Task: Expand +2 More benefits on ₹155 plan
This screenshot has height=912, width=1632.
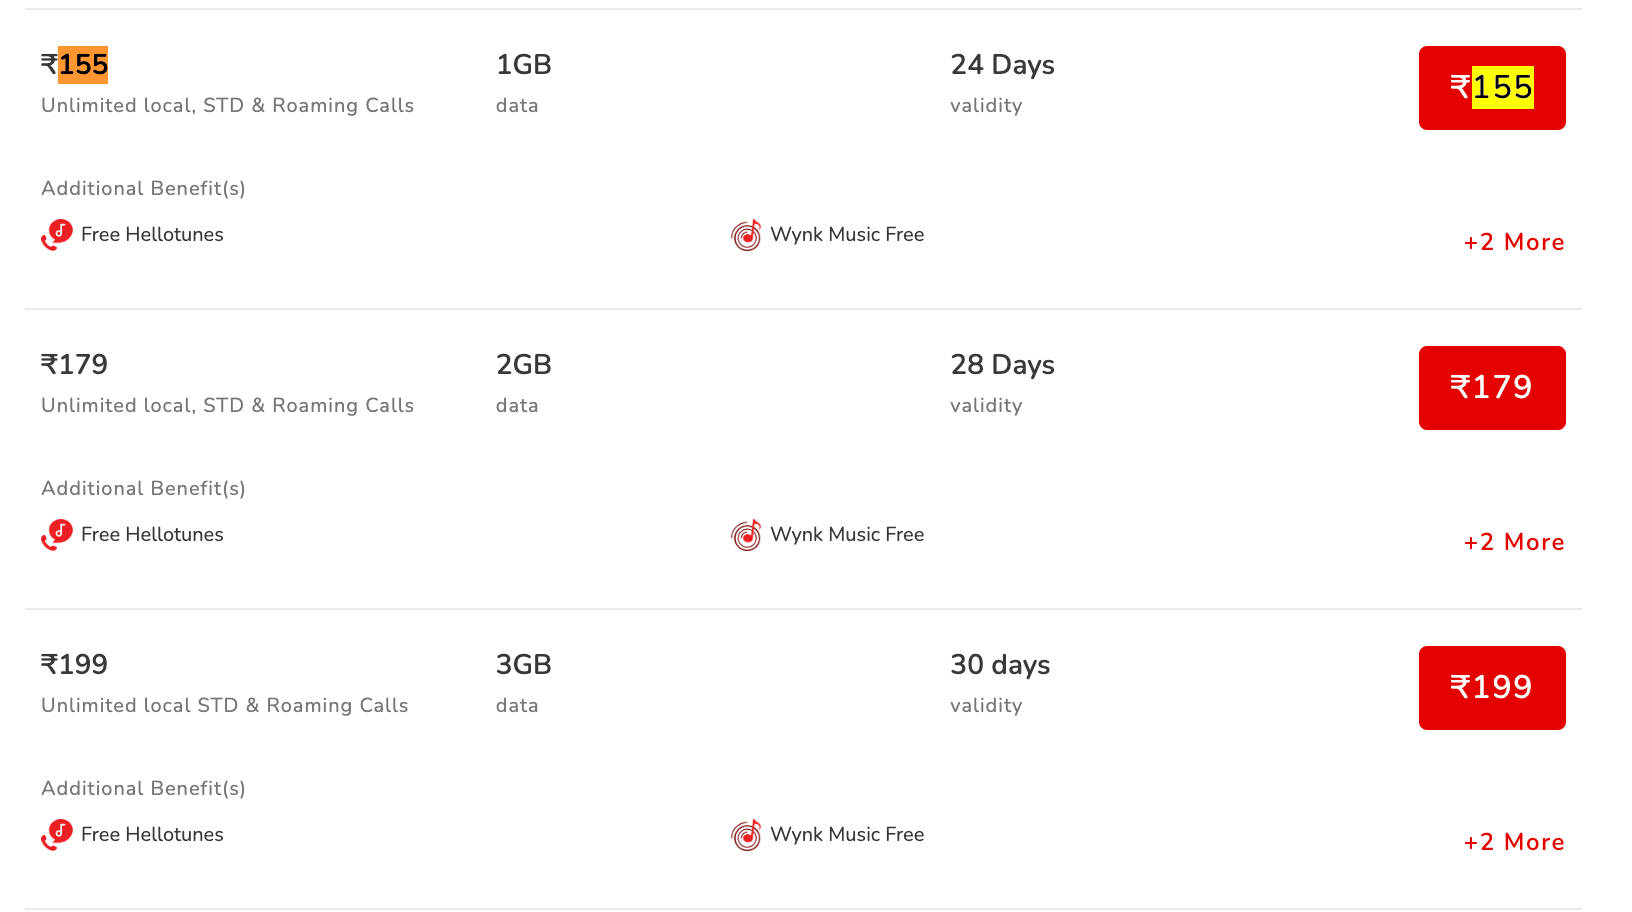Action: (1514, 242)
